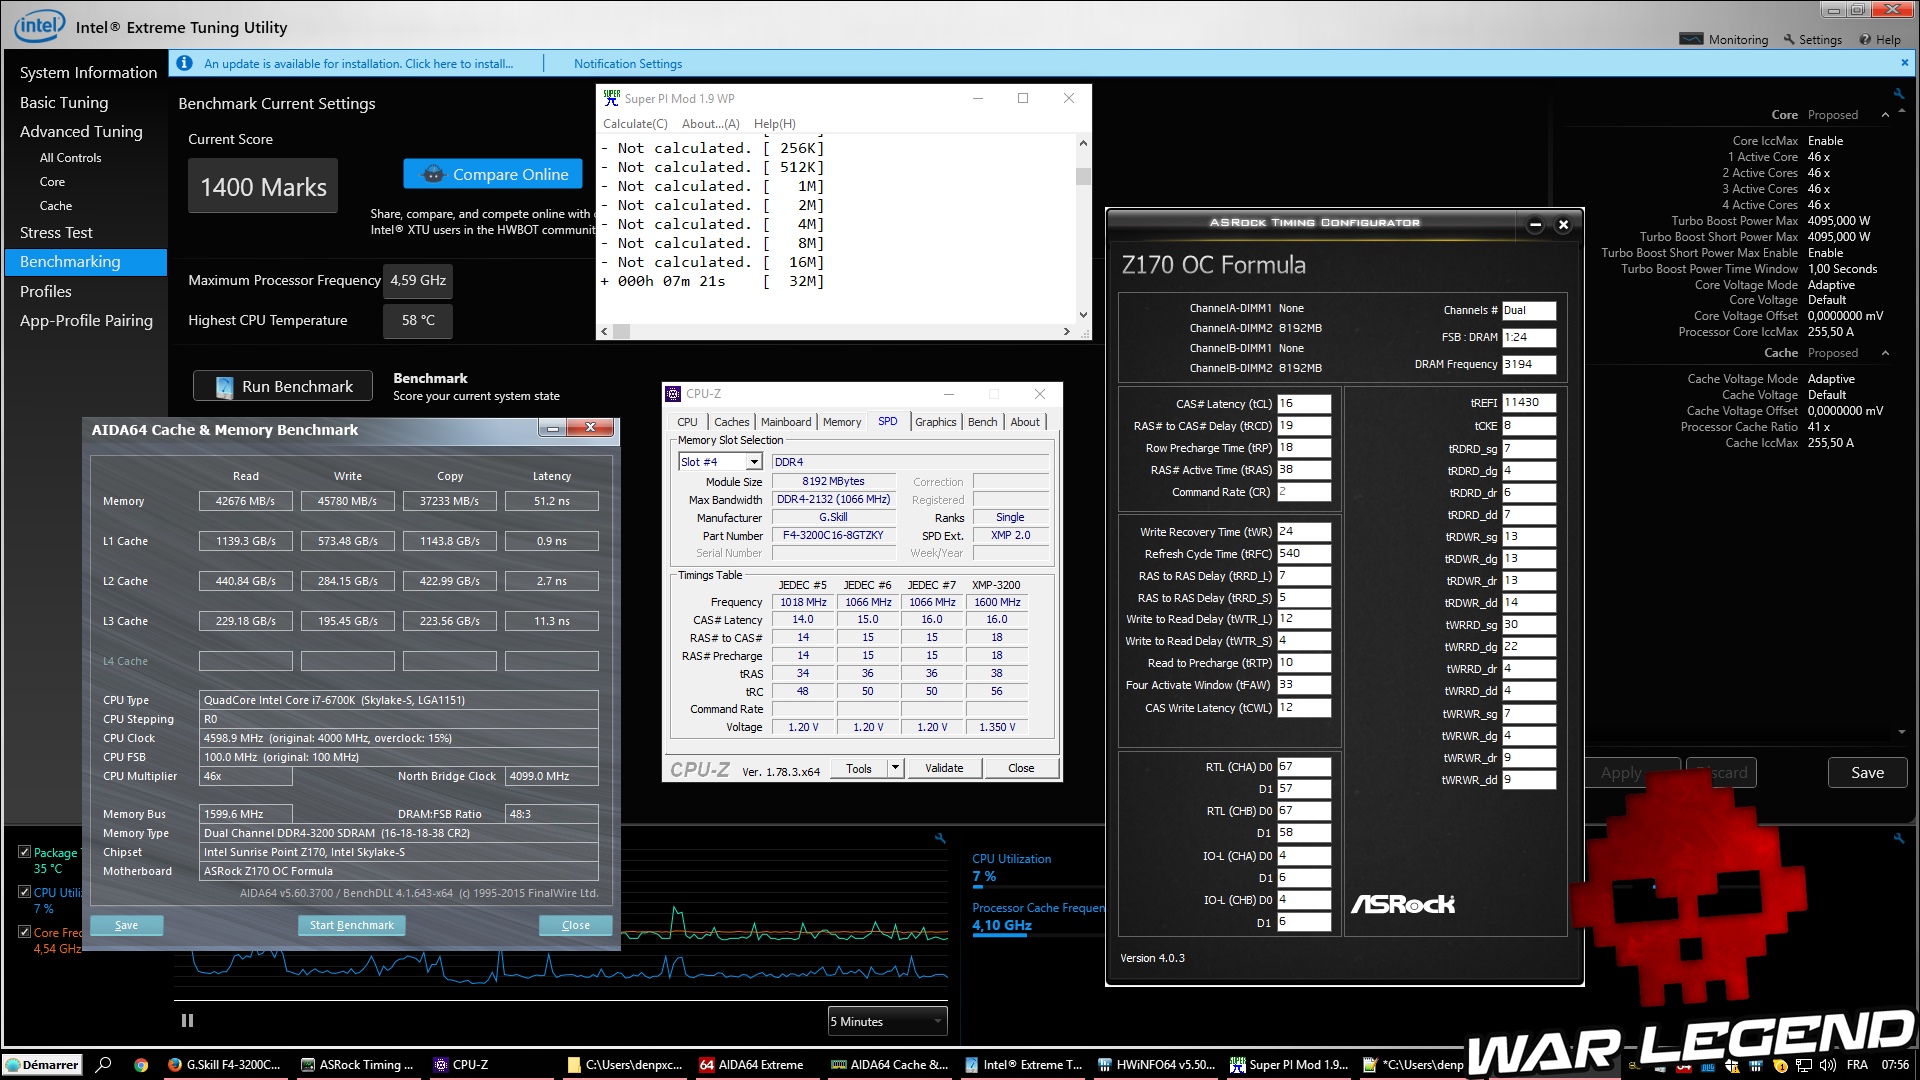The height and width of the screenshot is (1080, 1920).
Task: Expand the CPU-Z Tools dropdown arrow
Action: (896, 768)
